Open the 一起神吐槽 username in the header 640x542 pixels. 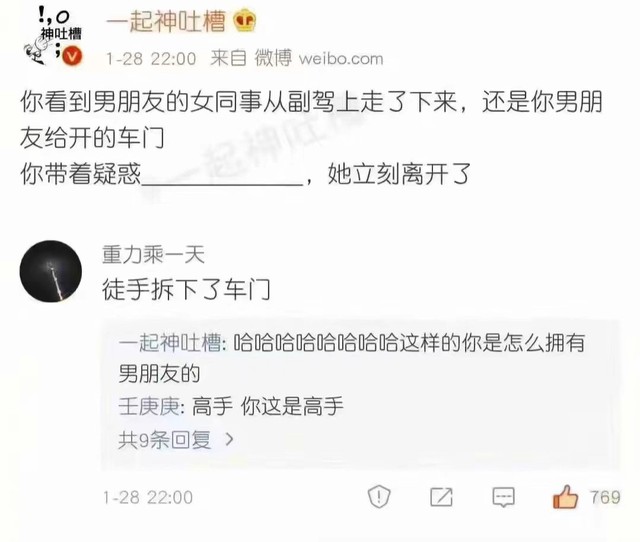tap(166, 21)
